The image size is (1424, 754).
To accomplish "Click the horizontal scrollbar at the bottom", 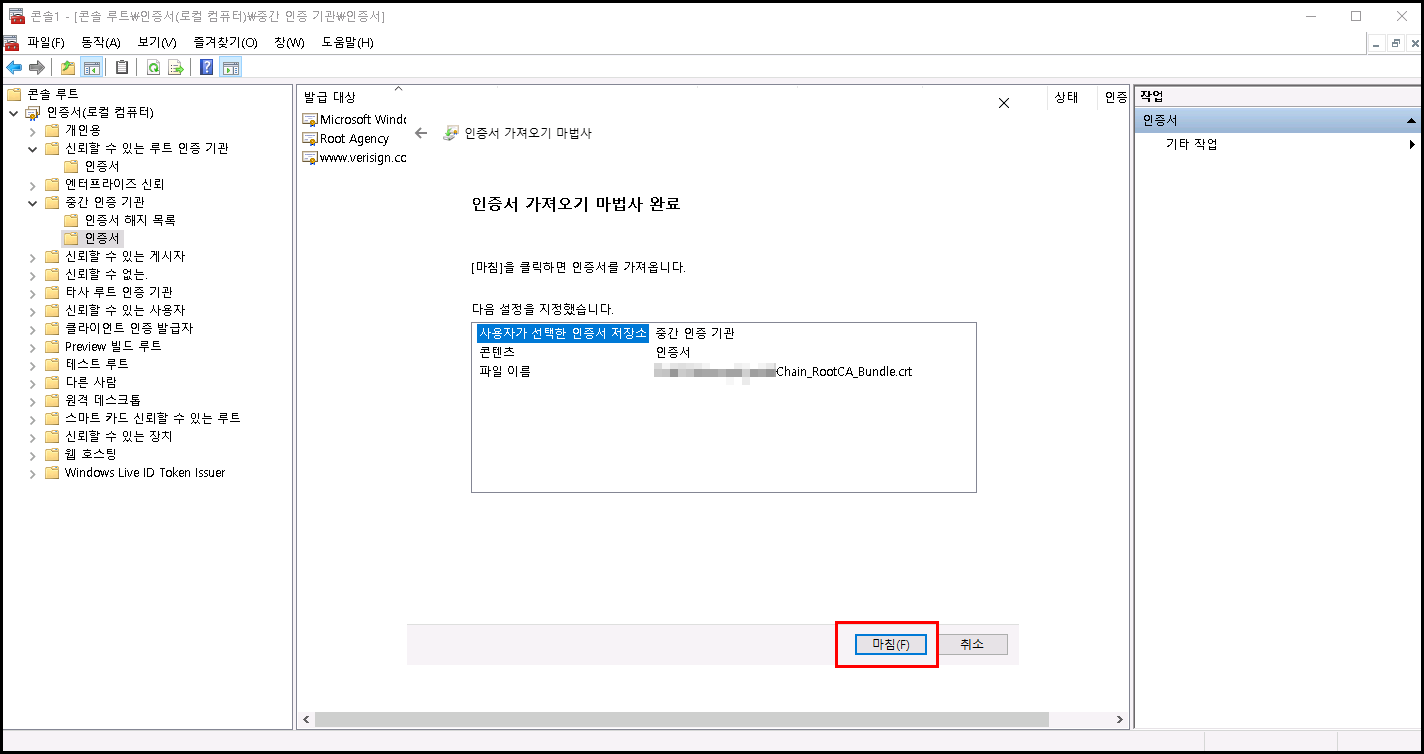I will (680, 719).
